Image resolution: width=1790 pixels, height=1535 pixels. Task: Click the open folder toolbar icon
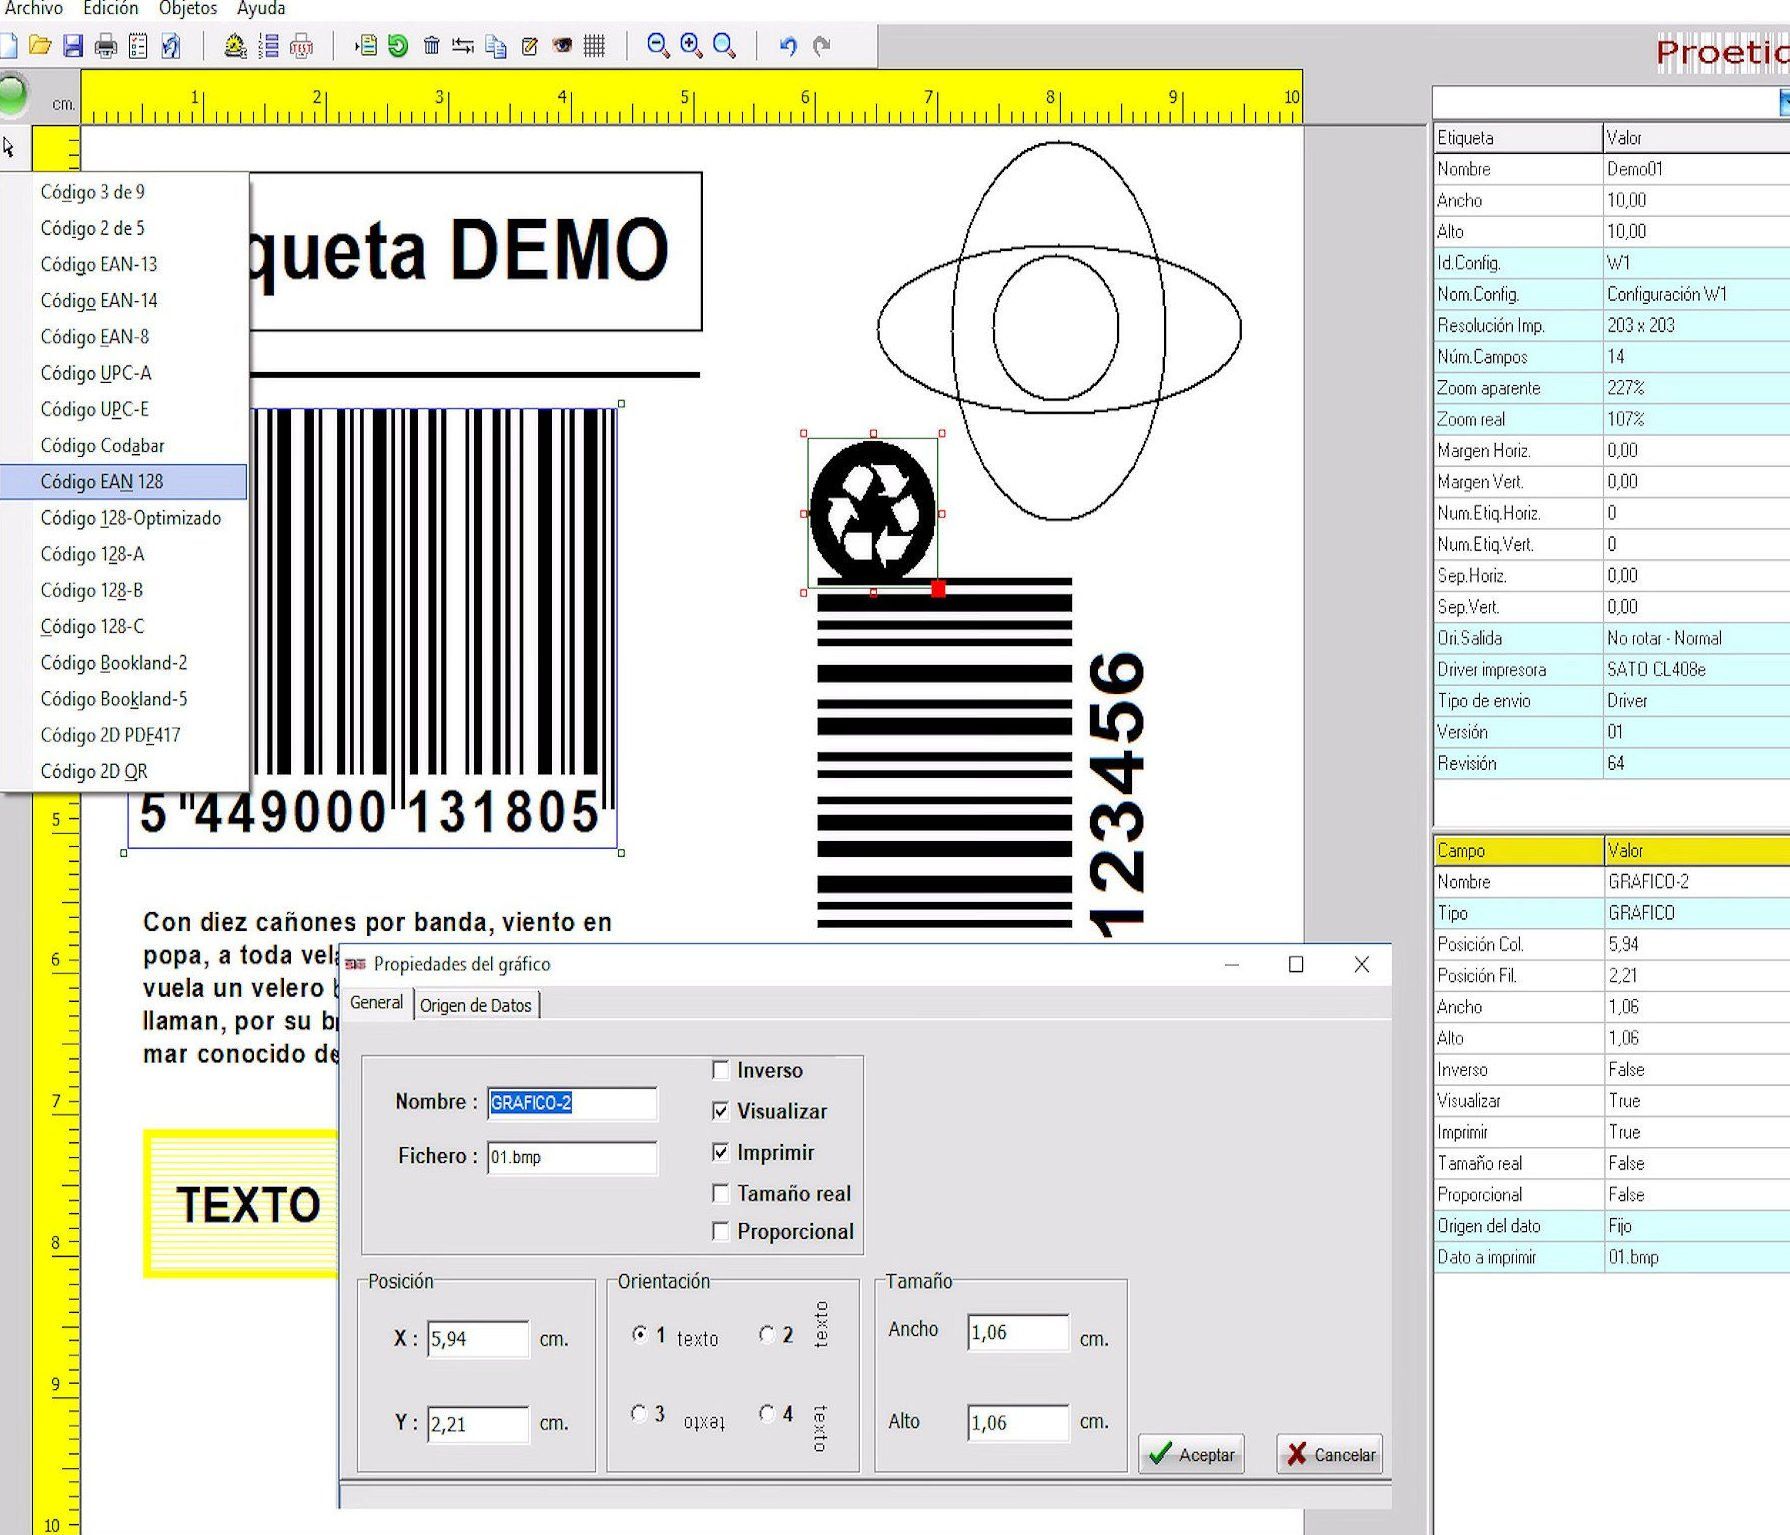point(40,46)
